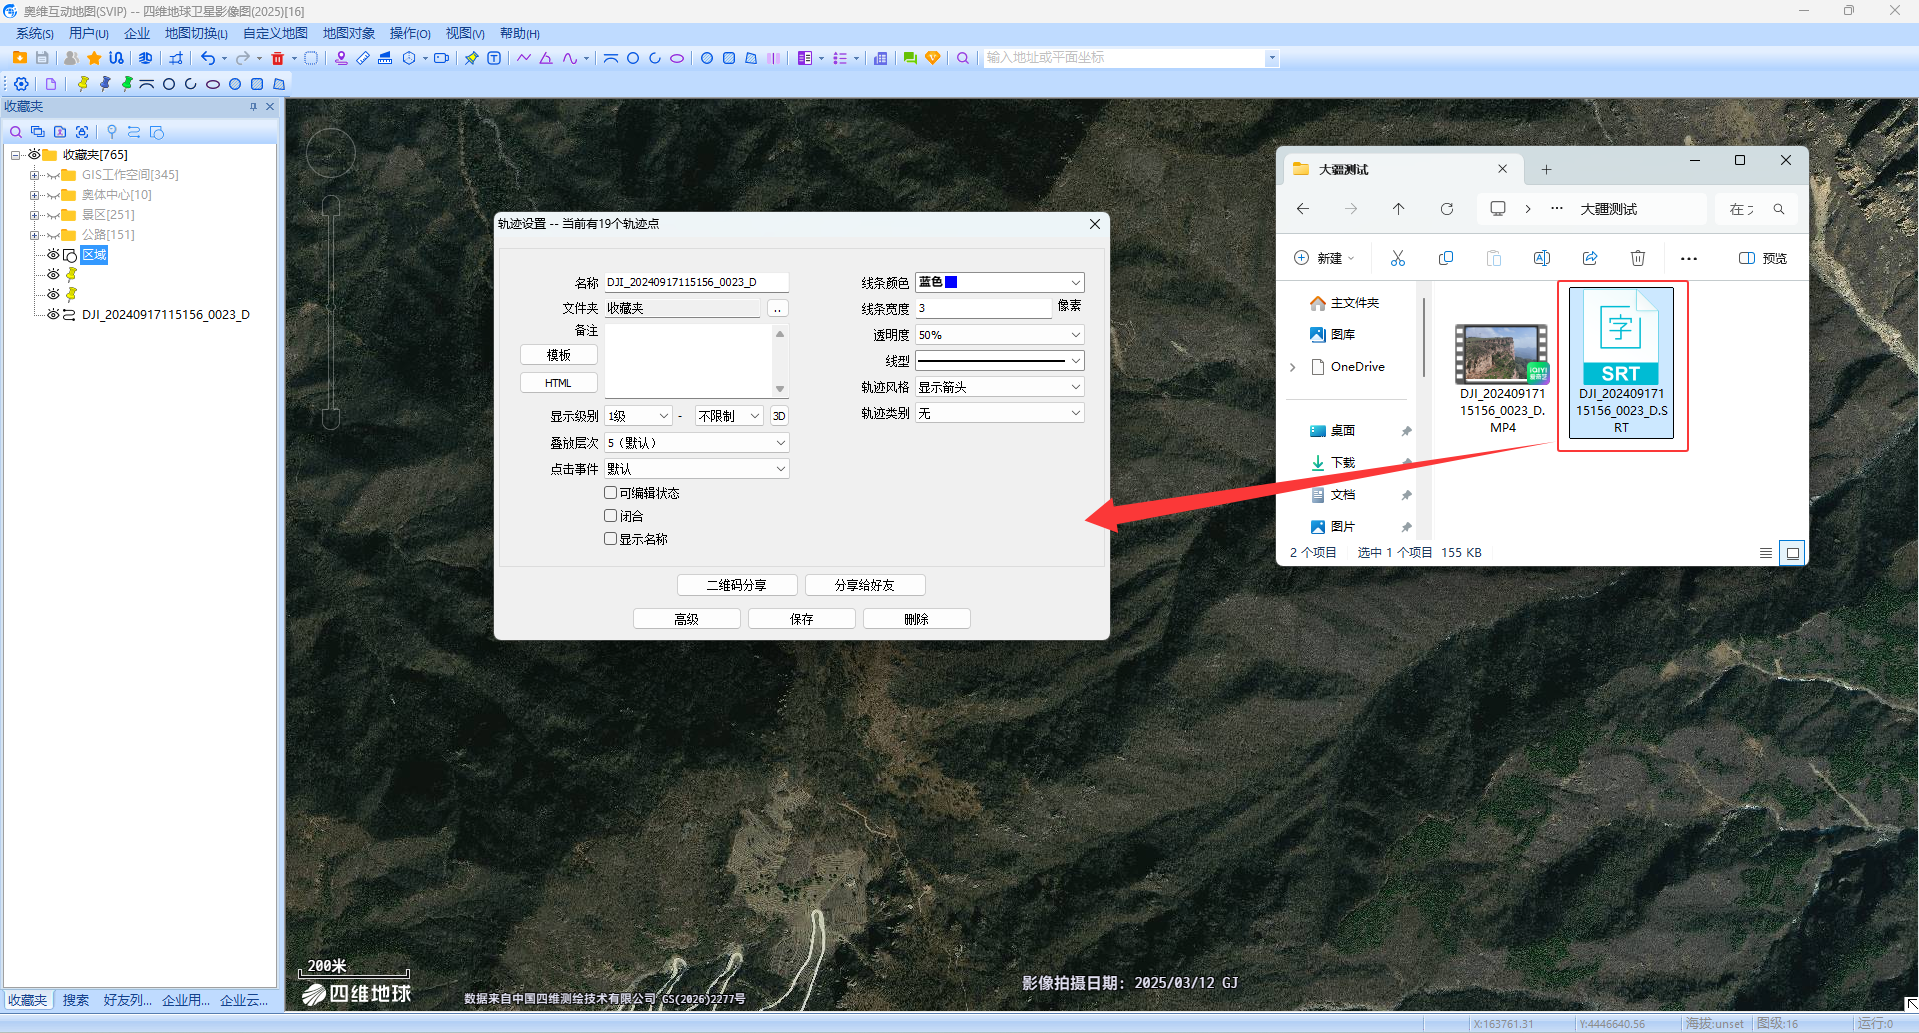The width and height of the screenshot is (1919, 1033).
Task: Click the Explorer refresh icon
Action: coord(1447,209)
